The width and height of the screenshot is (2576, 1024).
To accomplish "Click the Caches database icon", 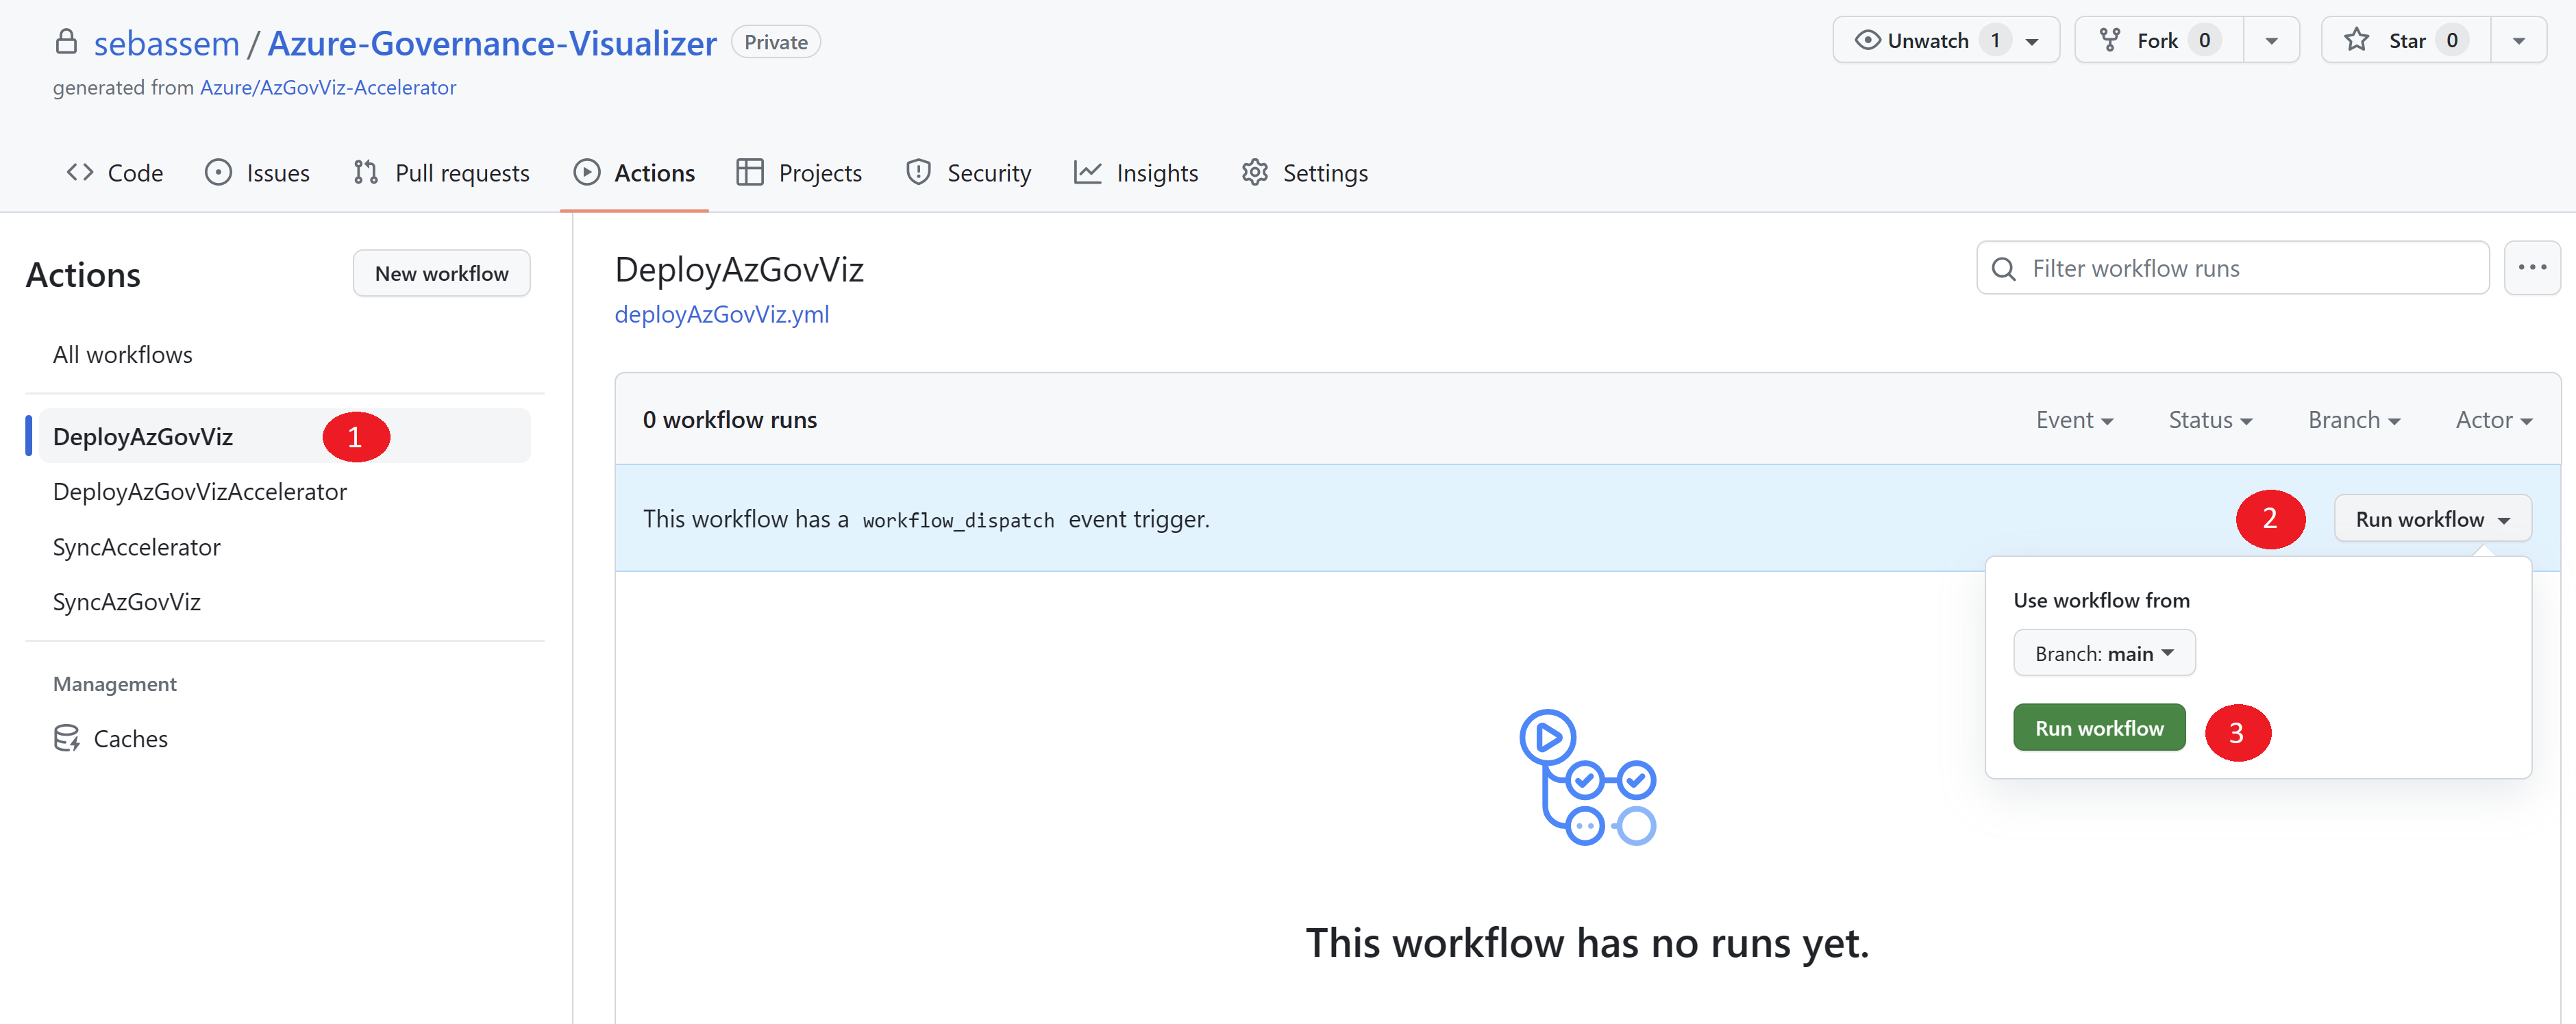I will (66, 738).
